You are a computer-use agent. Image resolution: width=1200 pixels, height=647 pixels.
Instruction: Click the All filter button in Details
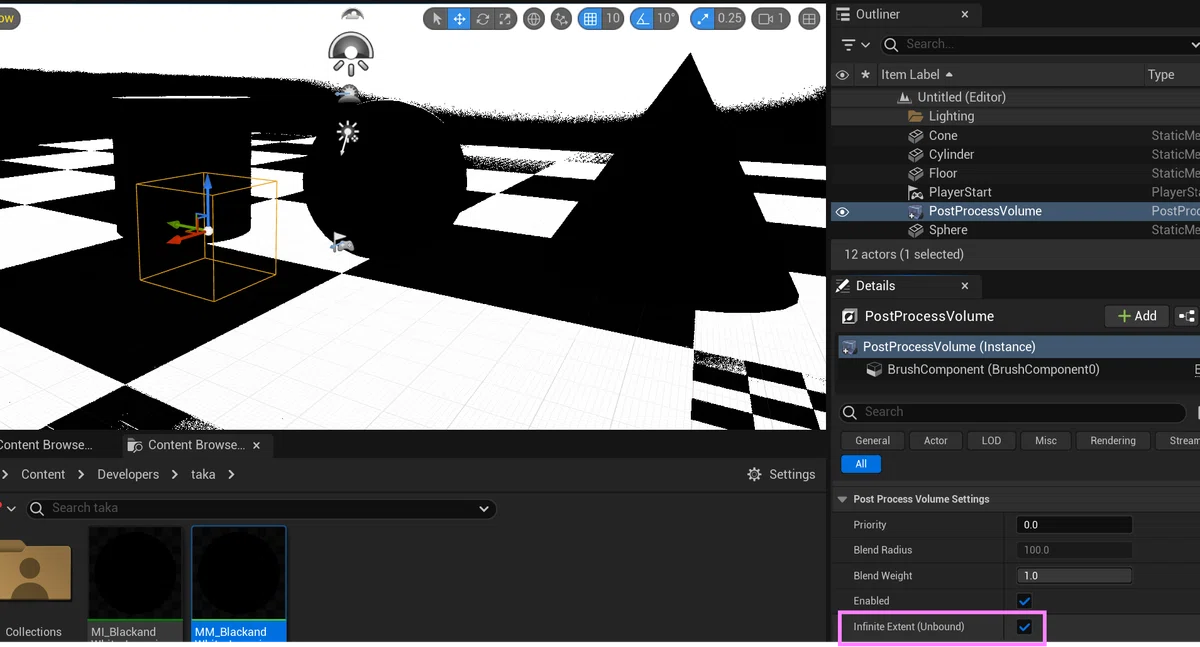point(861,464)
